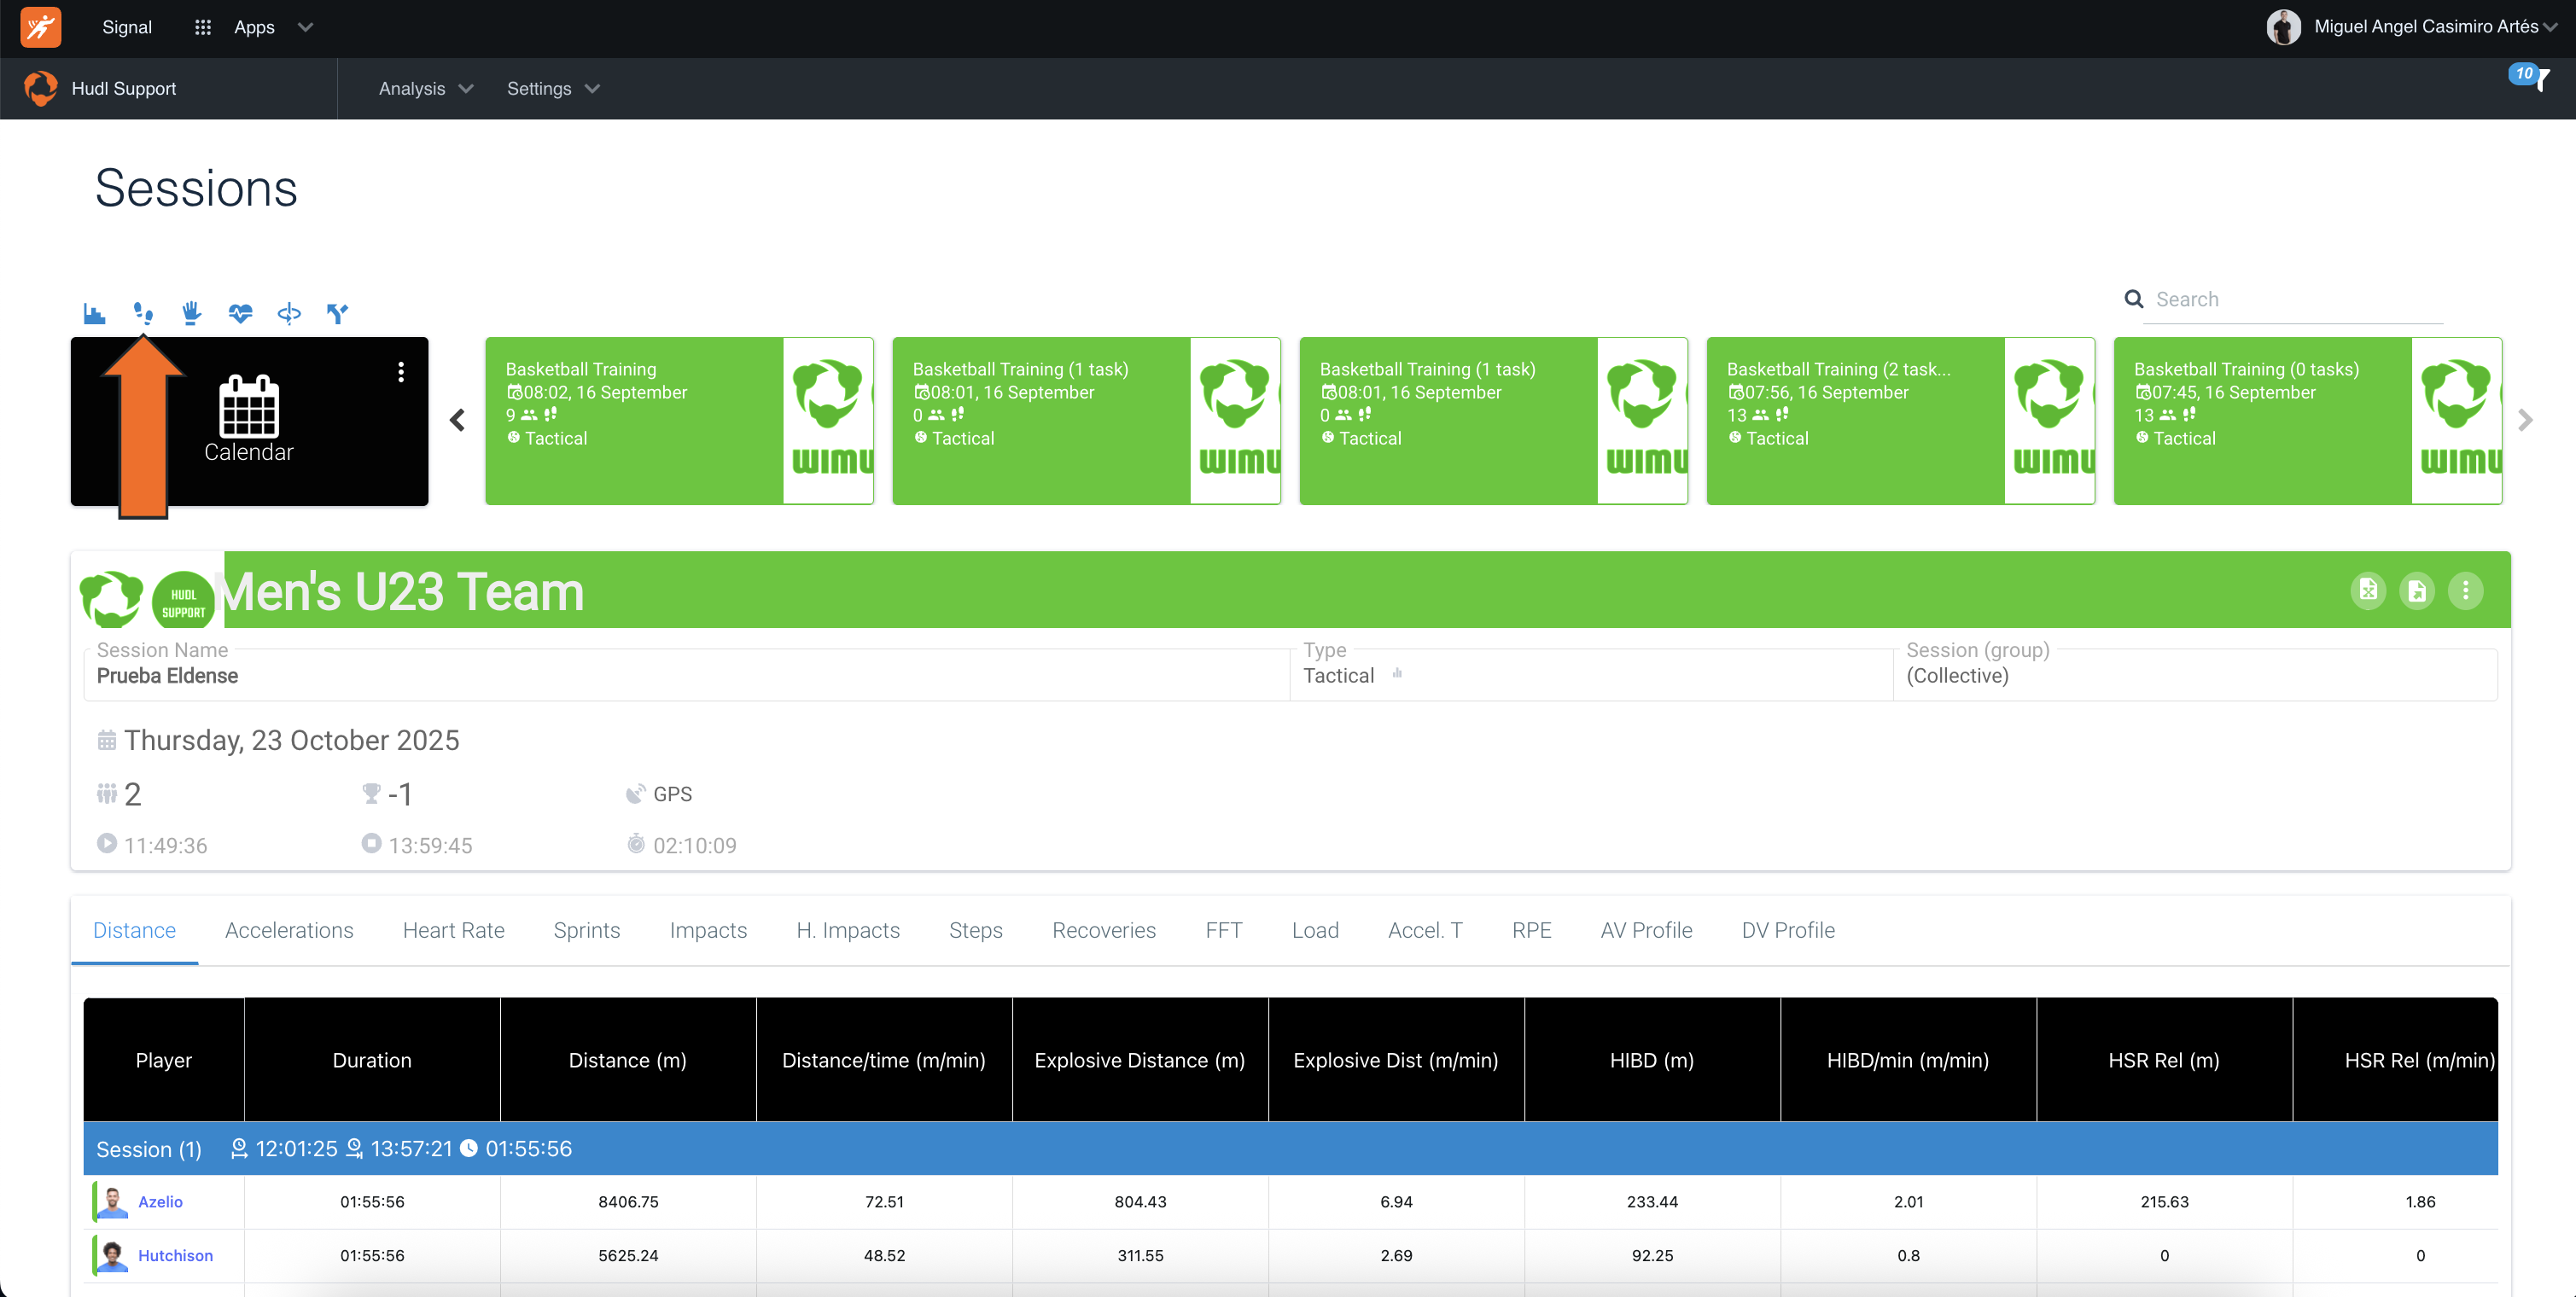Screen dimensions: 2576x1297
Task: Select the Basketball Training (0 tasks) 07:45 card
Action: (x=2308, y=420)
